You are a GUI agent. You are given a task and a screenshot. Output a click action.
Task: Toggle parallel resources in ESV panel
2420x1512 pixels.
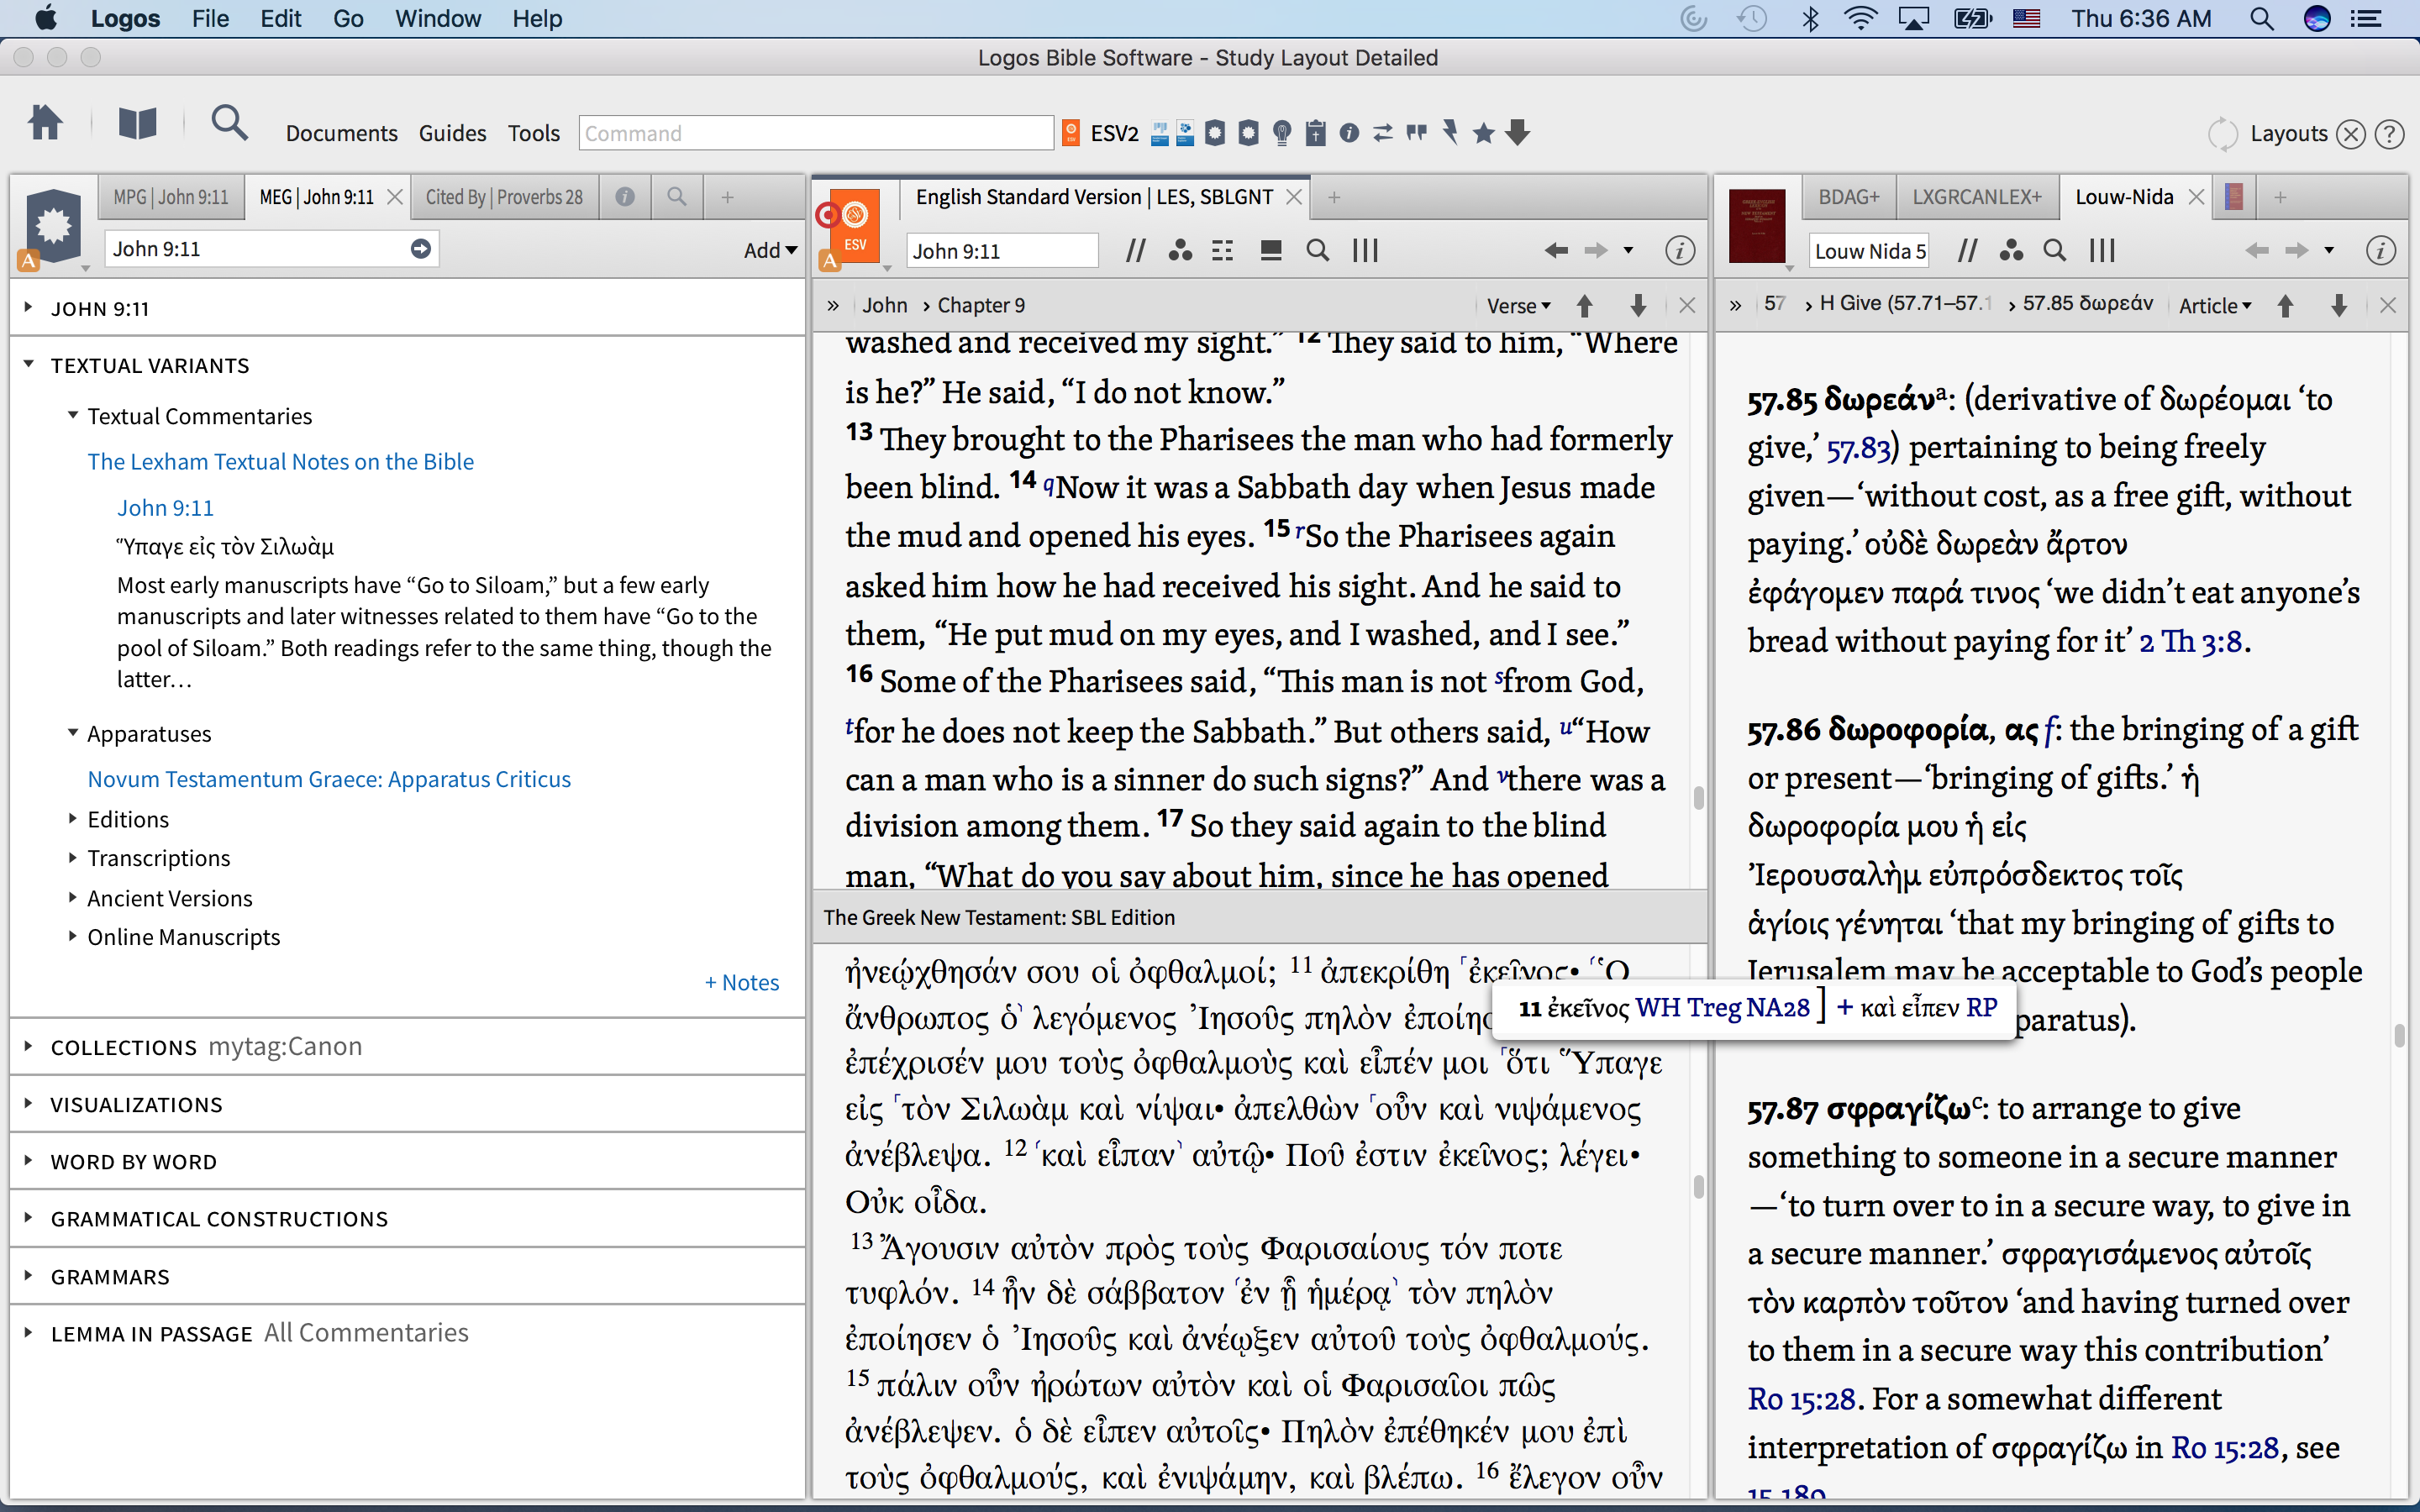[x=1135, y=251]
